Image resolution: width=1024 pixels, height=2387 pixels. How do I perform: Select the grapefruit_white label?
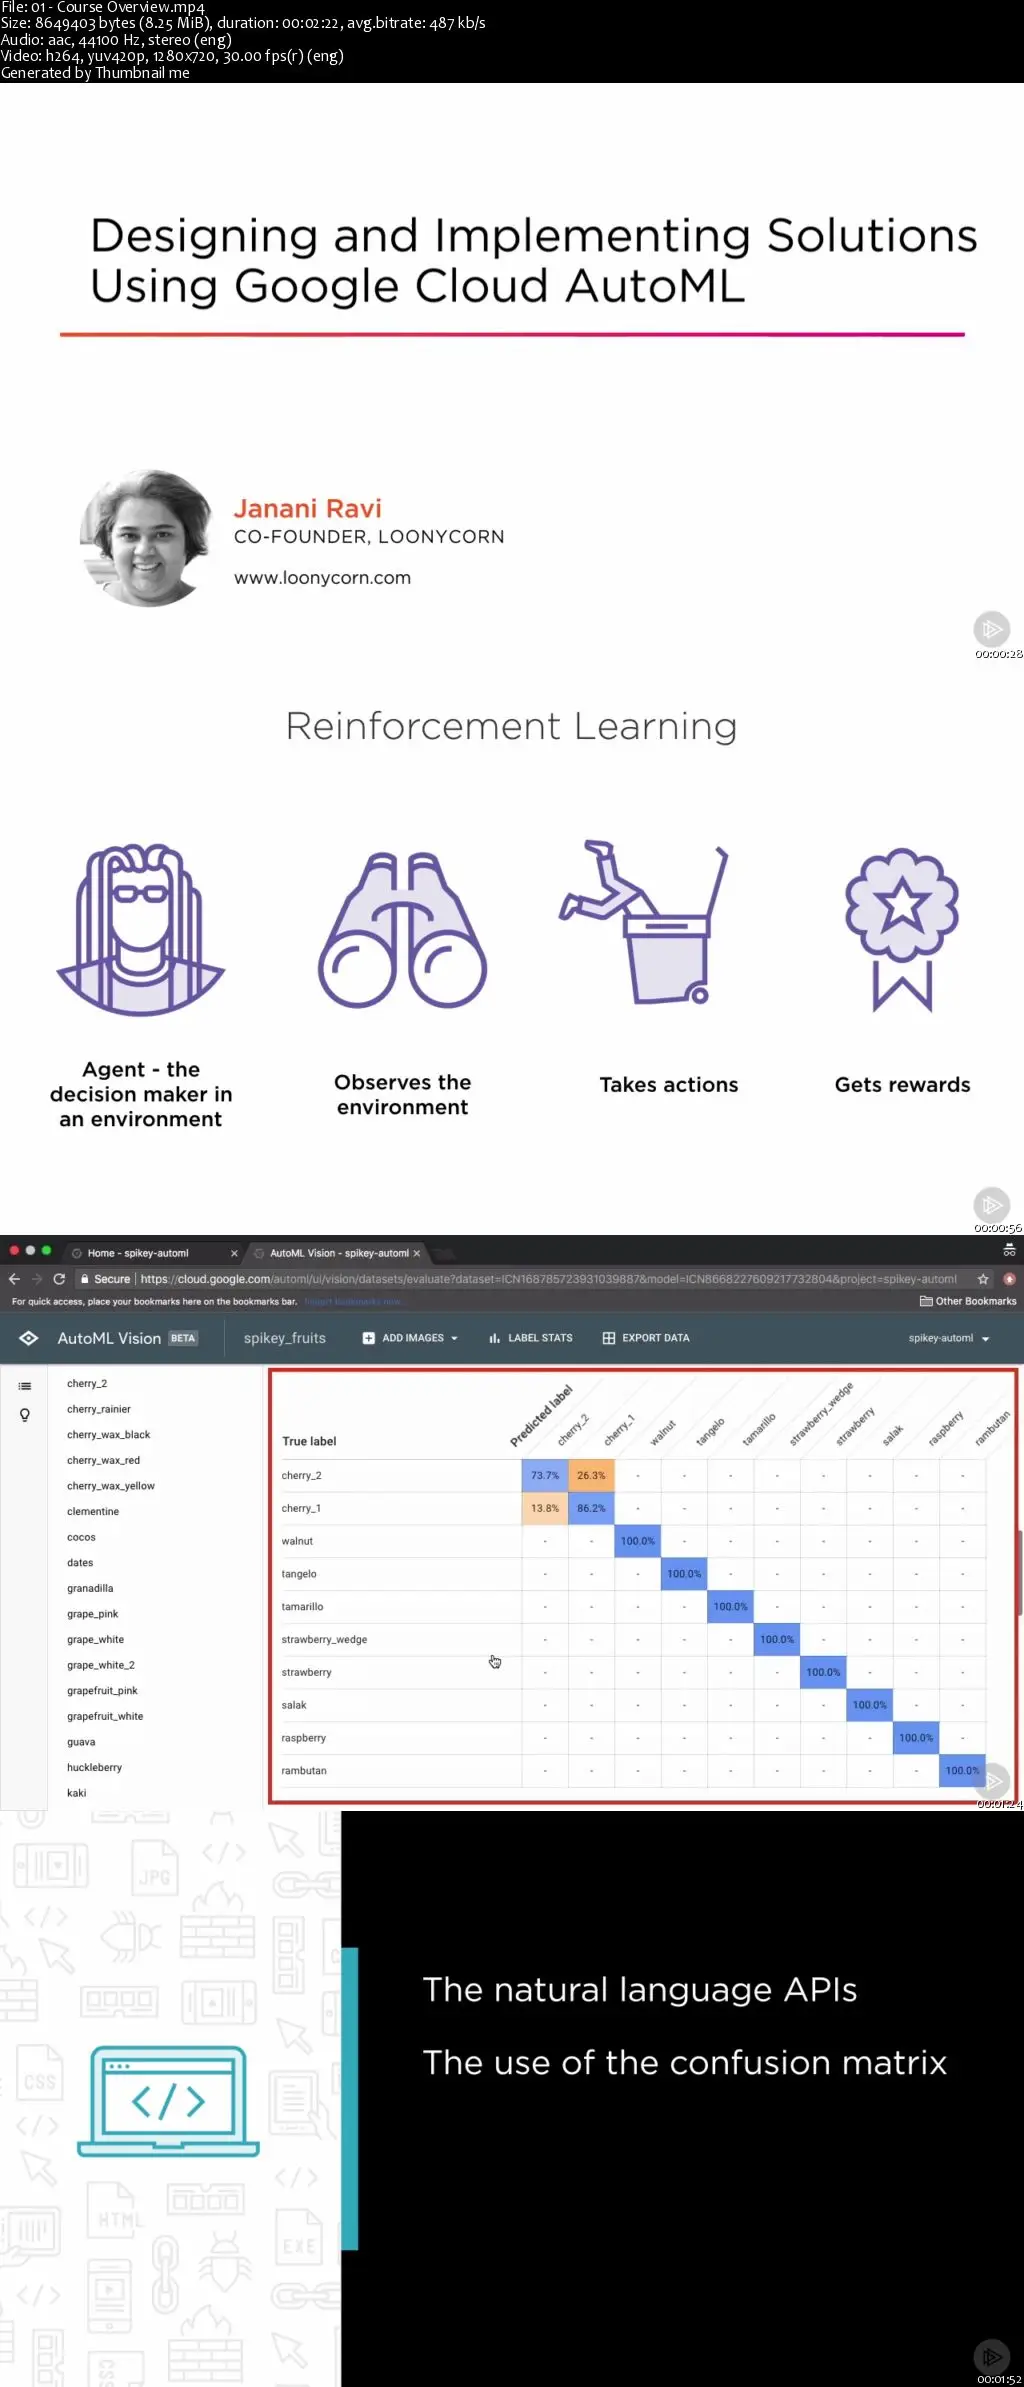[105, 1716]
